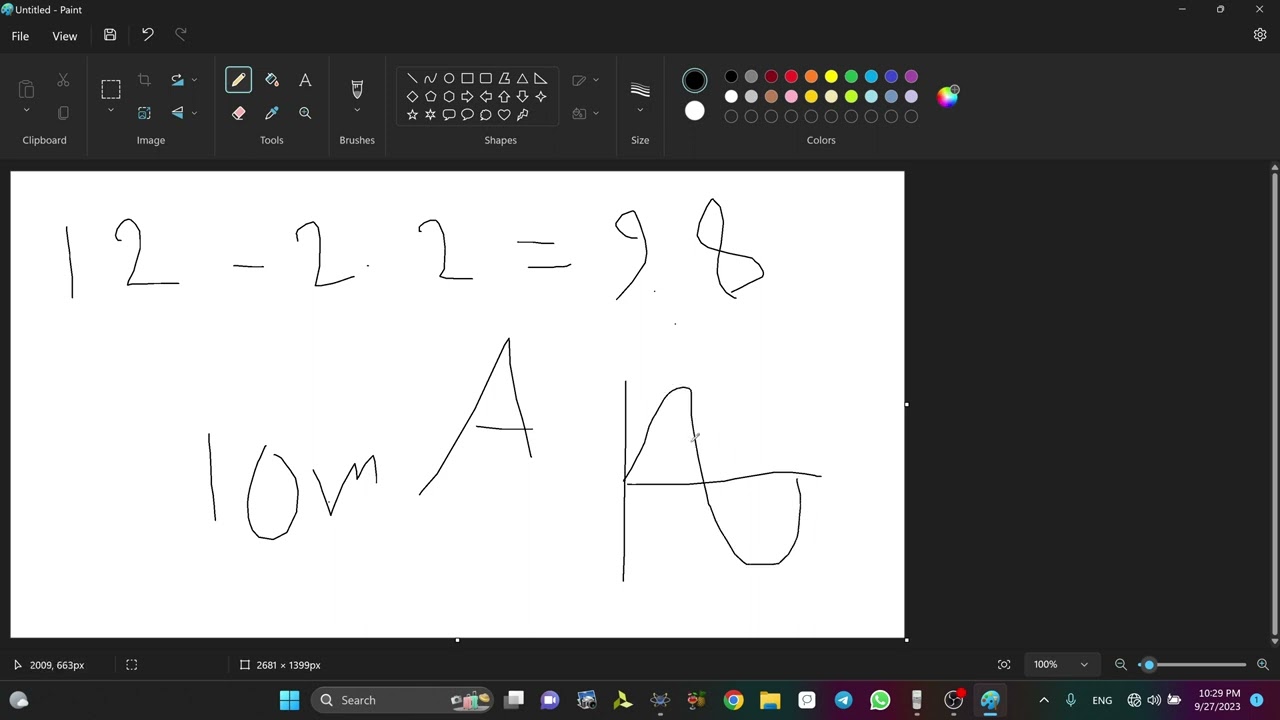
Task: Choose the purple color swatch
Action: pyautogui.click(x=911, y=77)
